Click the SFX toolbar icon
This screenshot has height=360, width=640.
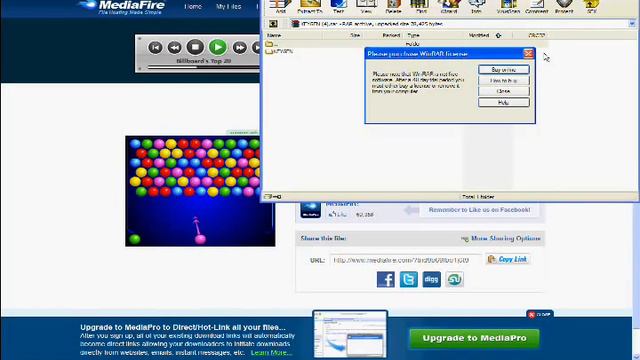coord(591,6)
